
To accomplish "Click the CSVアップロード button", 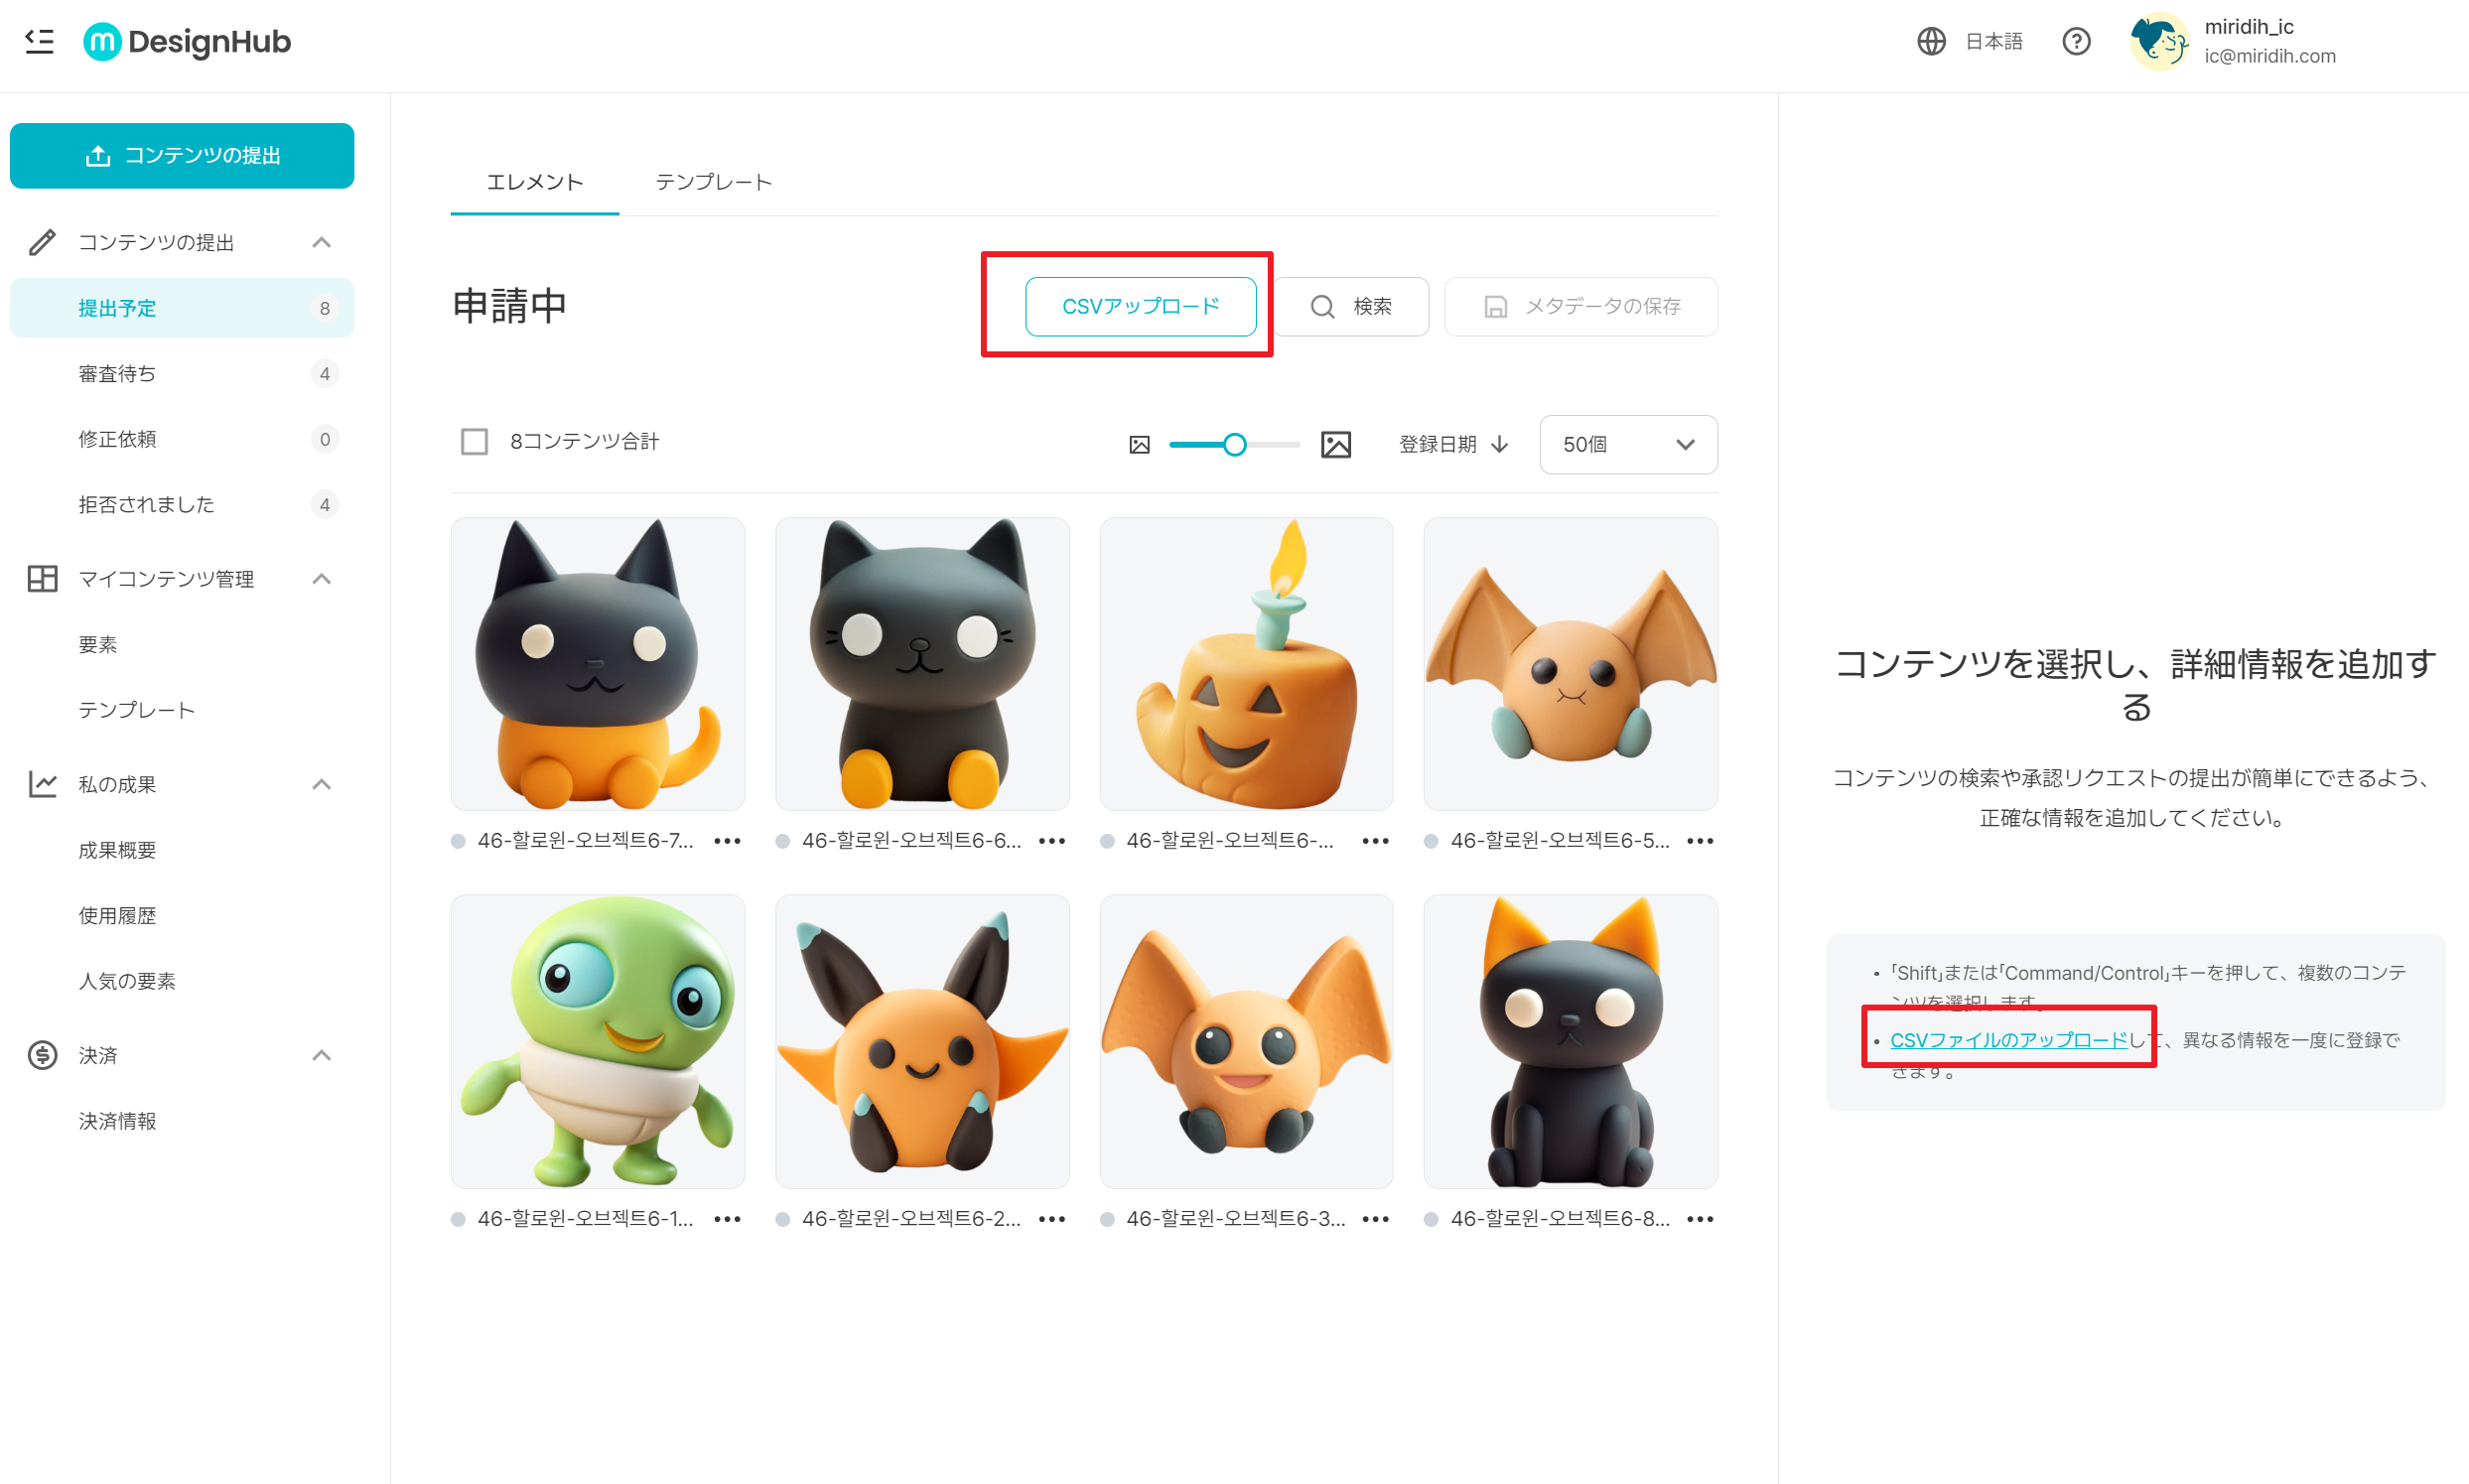I will pyautogui.click(x=1140, y=306).
